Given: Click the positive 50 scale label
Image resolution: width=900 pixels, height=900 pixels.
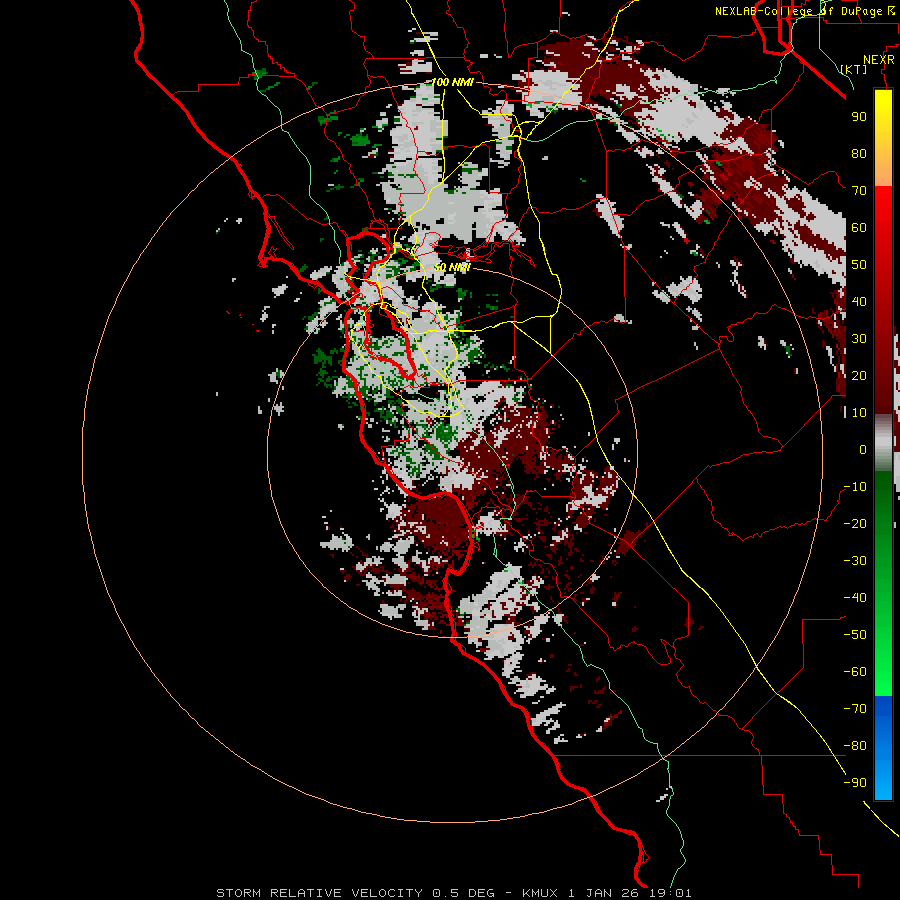Looking at the screenshot, I should pyautogui.click(x=859, y=265).
